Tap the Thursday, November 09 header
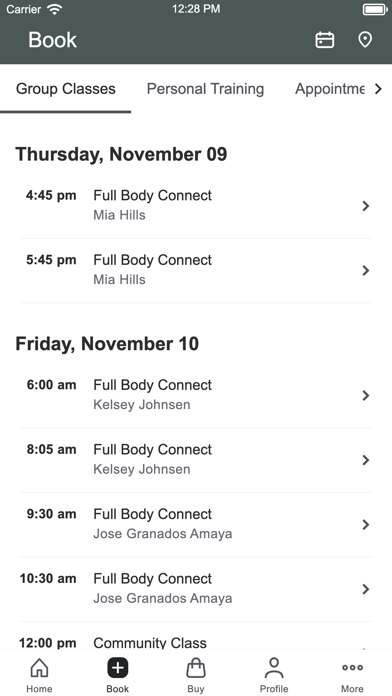This screenshot has height=696, width=392. coord(121,154)
